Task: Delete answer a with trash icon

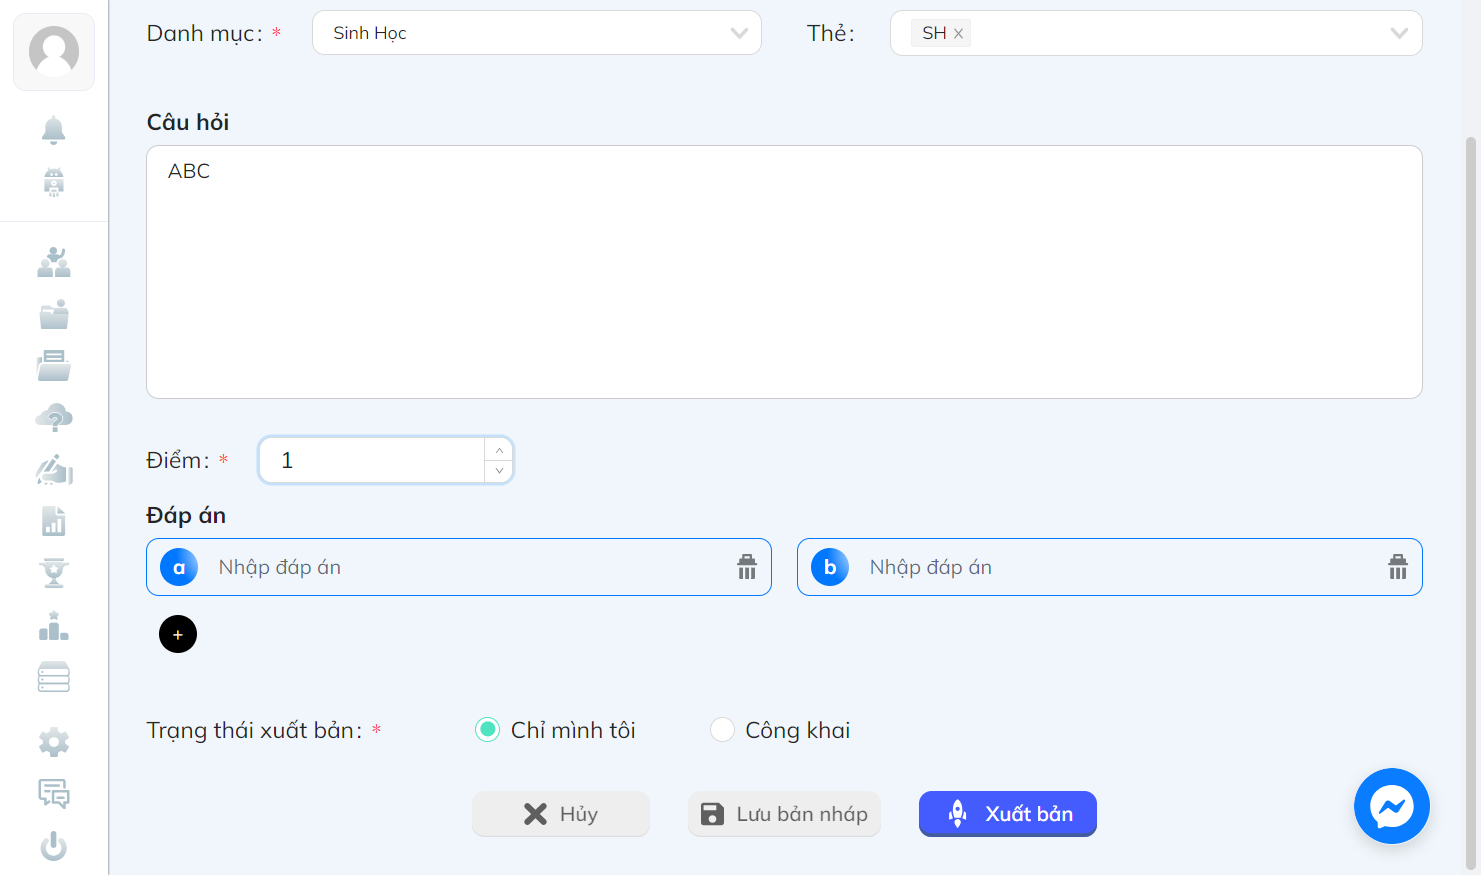Action: click(x=747, y=567)
